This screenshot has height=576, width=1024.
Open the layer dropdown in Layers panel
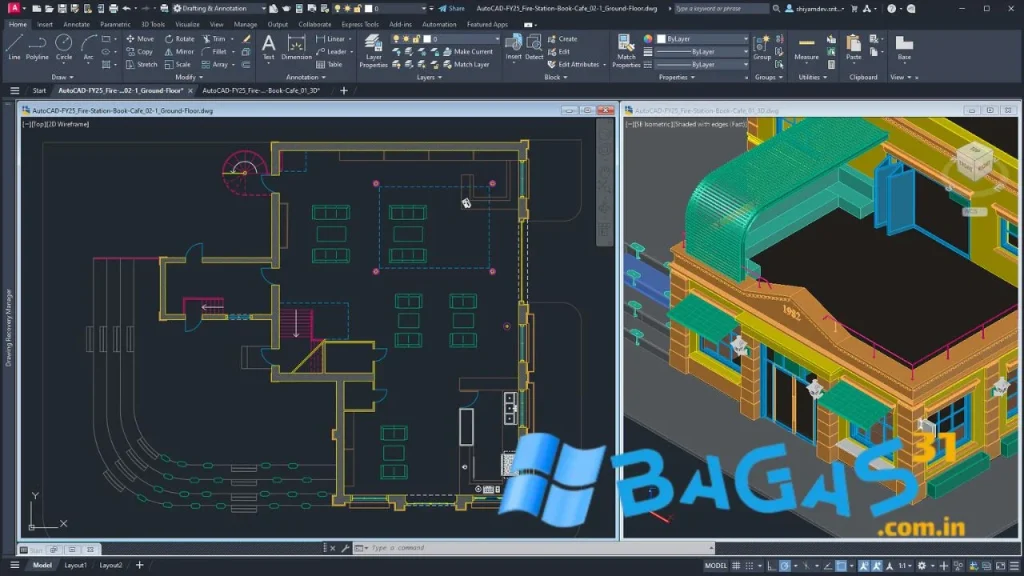(x=446, y=39)
